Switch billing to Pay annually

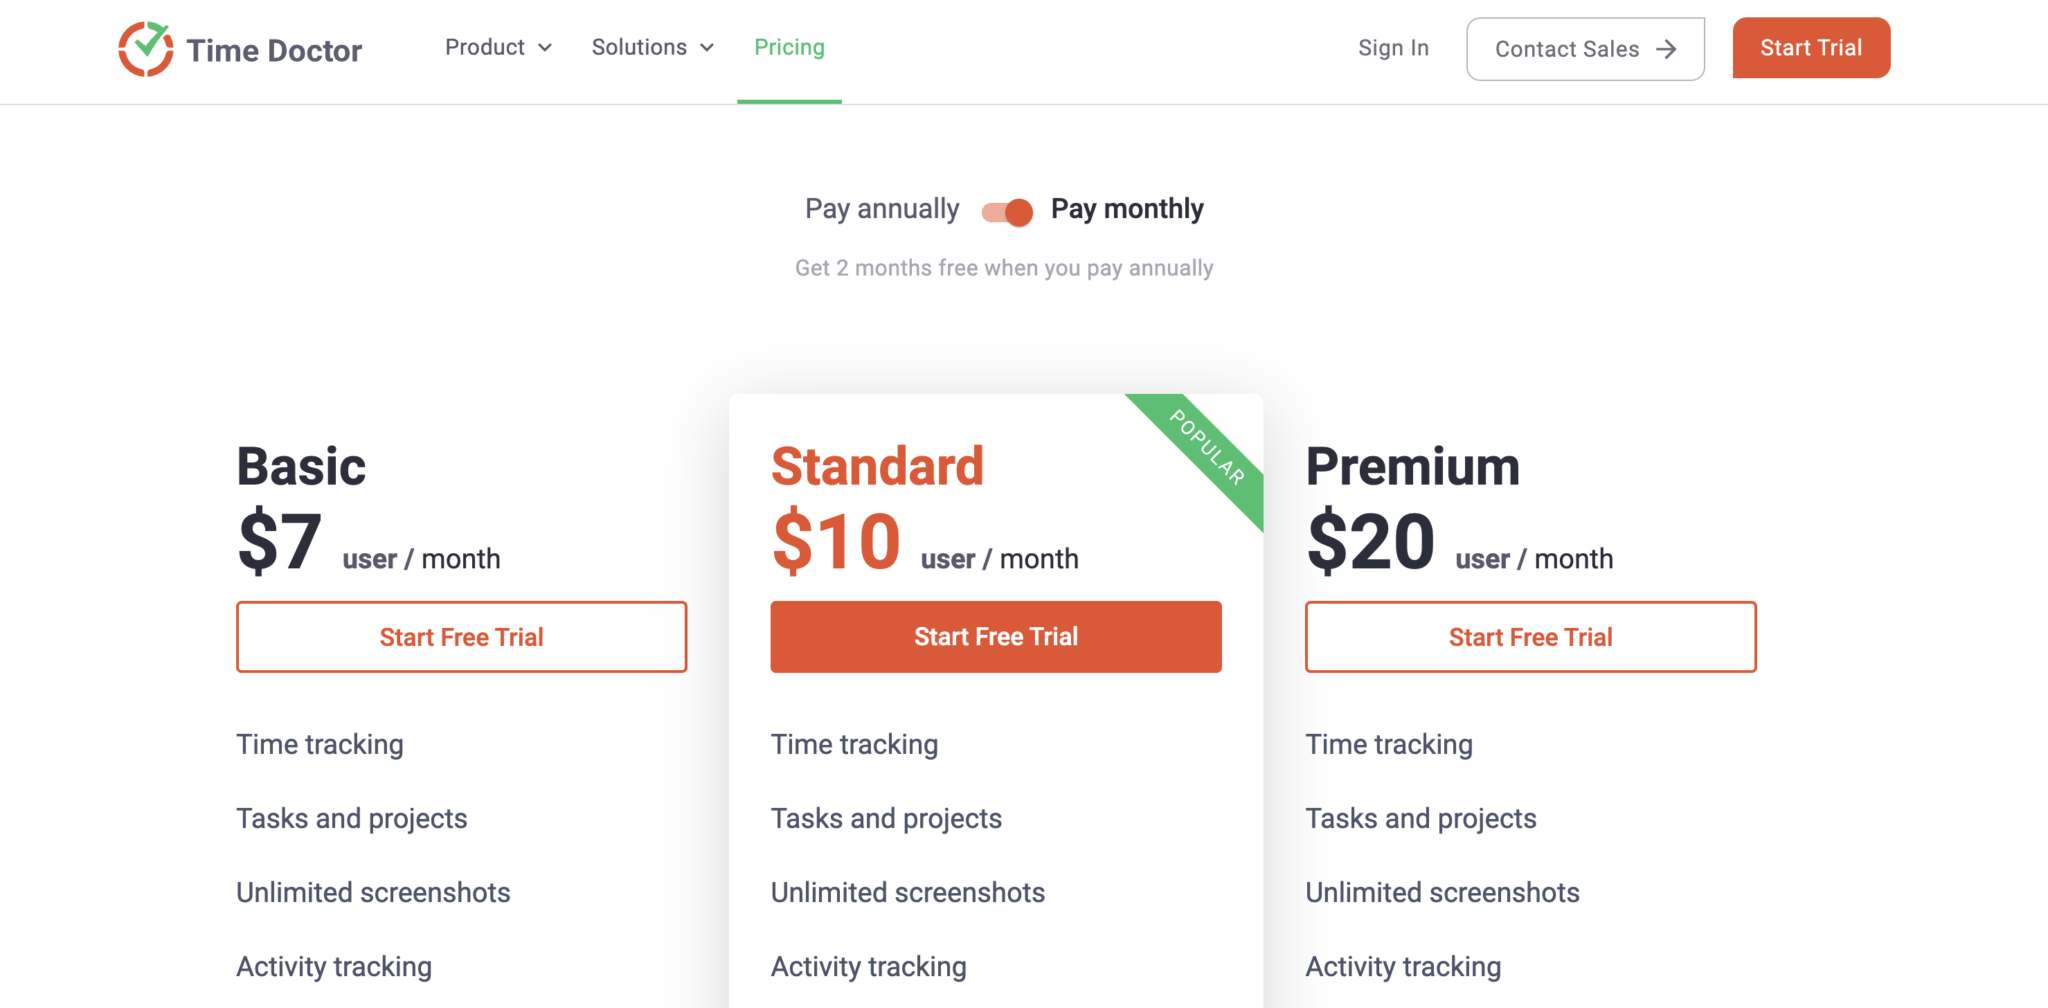881,209
